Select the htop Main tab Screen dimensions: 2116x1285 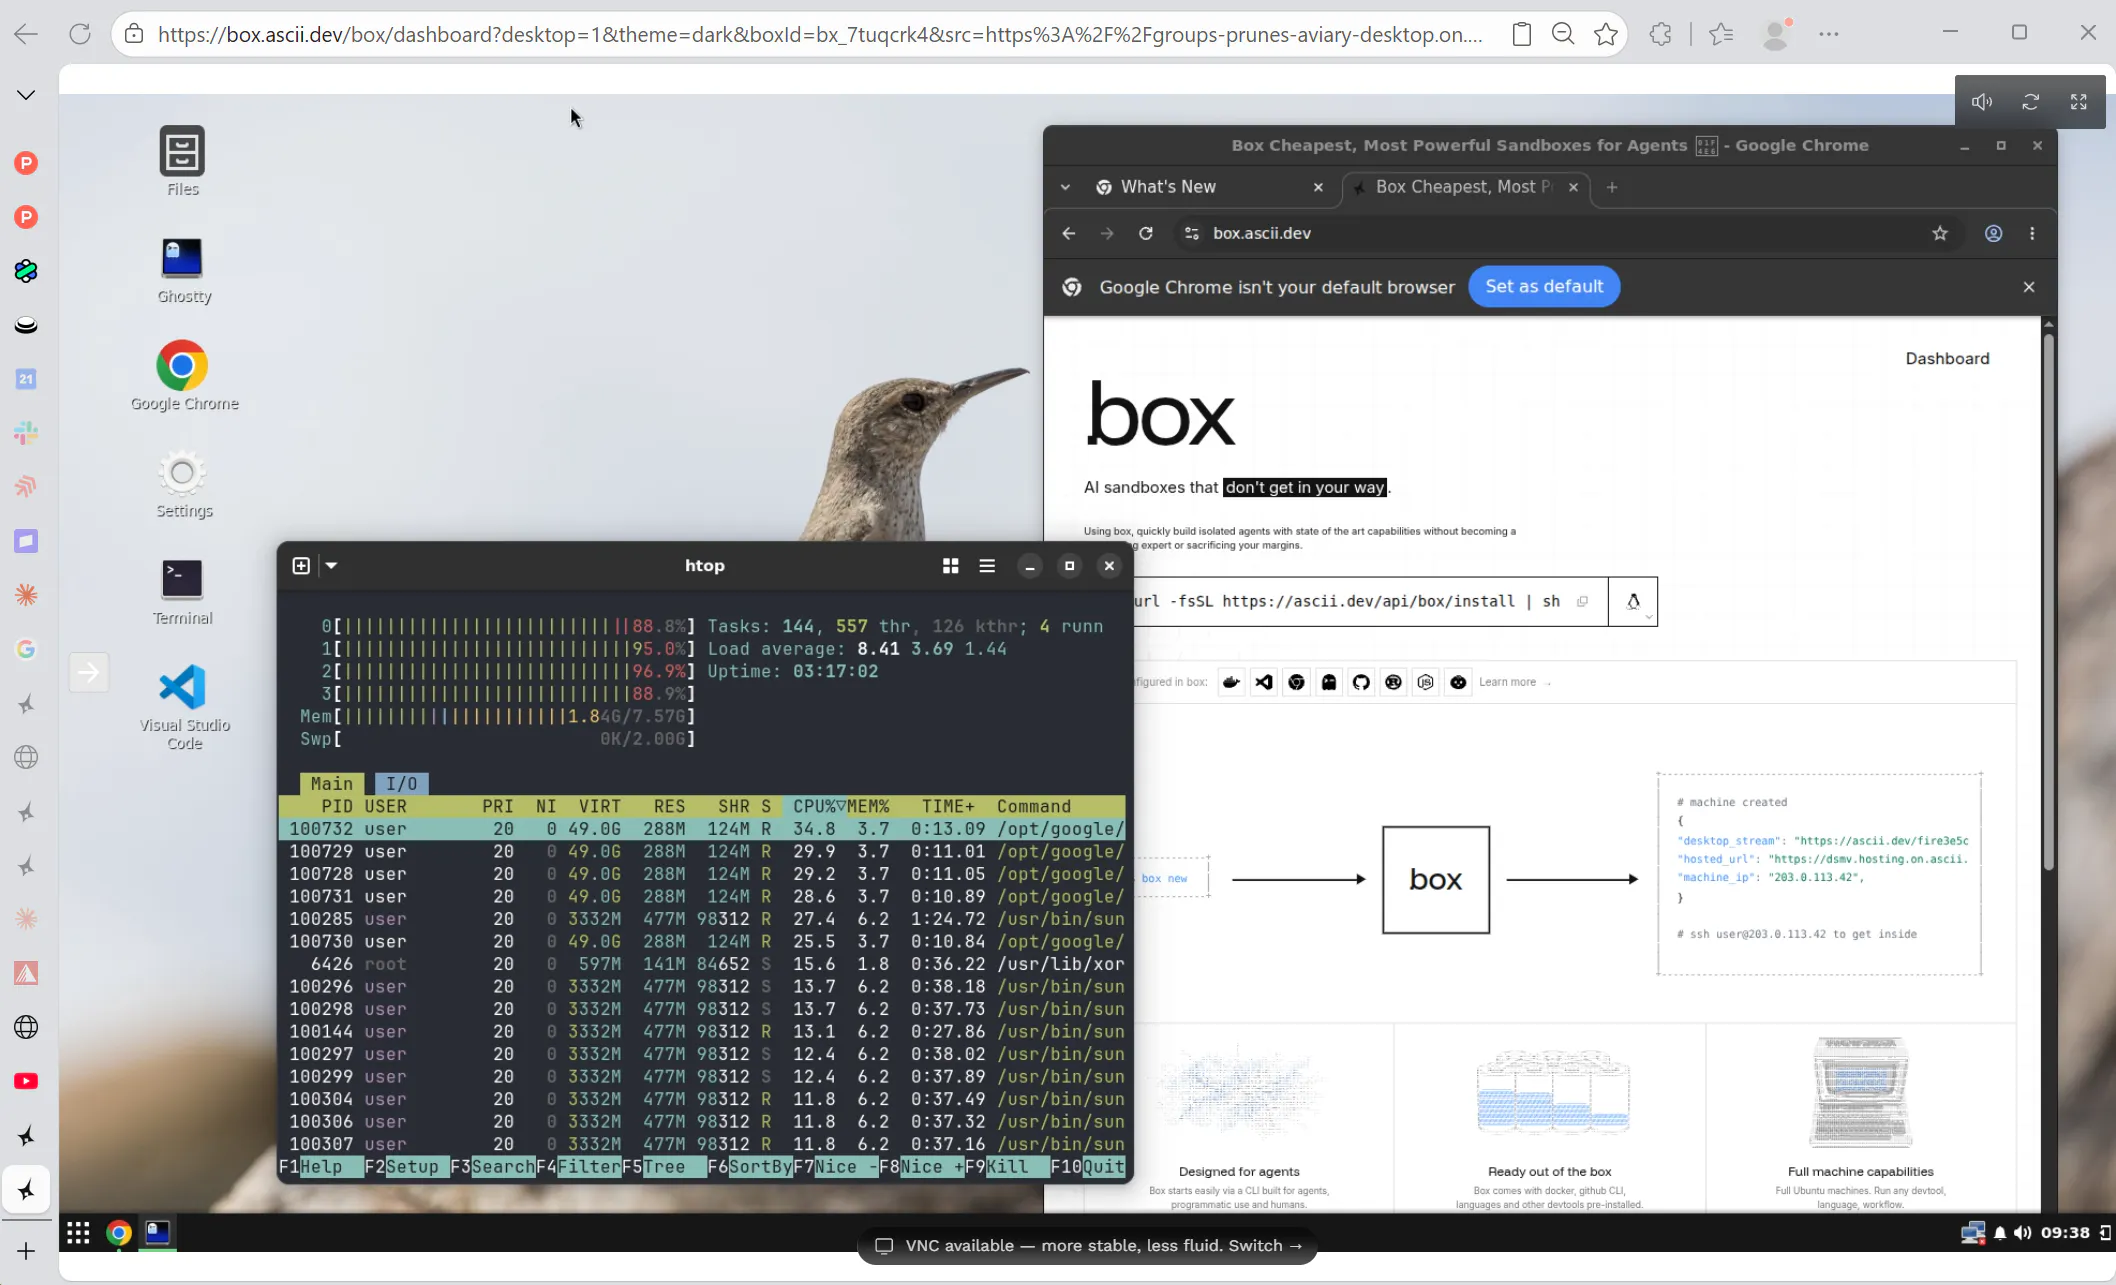click(x=332, y=784)
